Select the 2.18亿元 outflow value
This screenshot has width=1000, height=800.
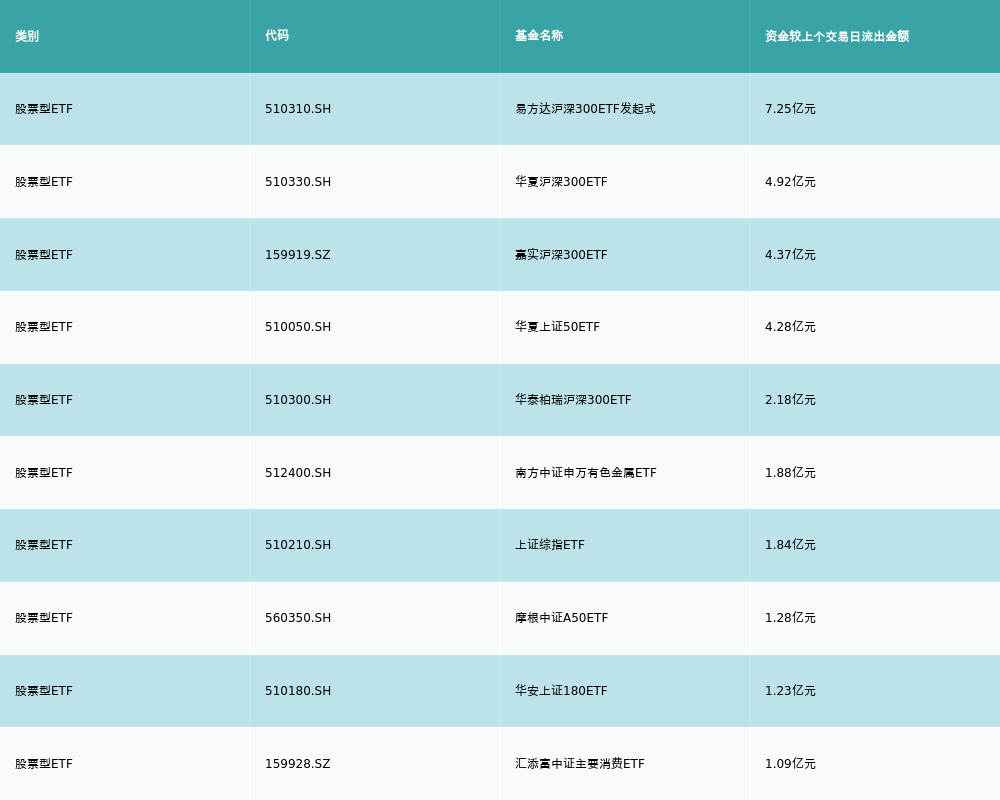coord(790,400)
